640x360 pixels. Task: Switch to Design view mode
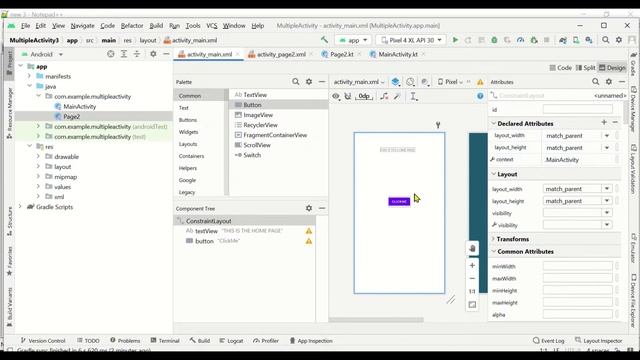point(612,68)
